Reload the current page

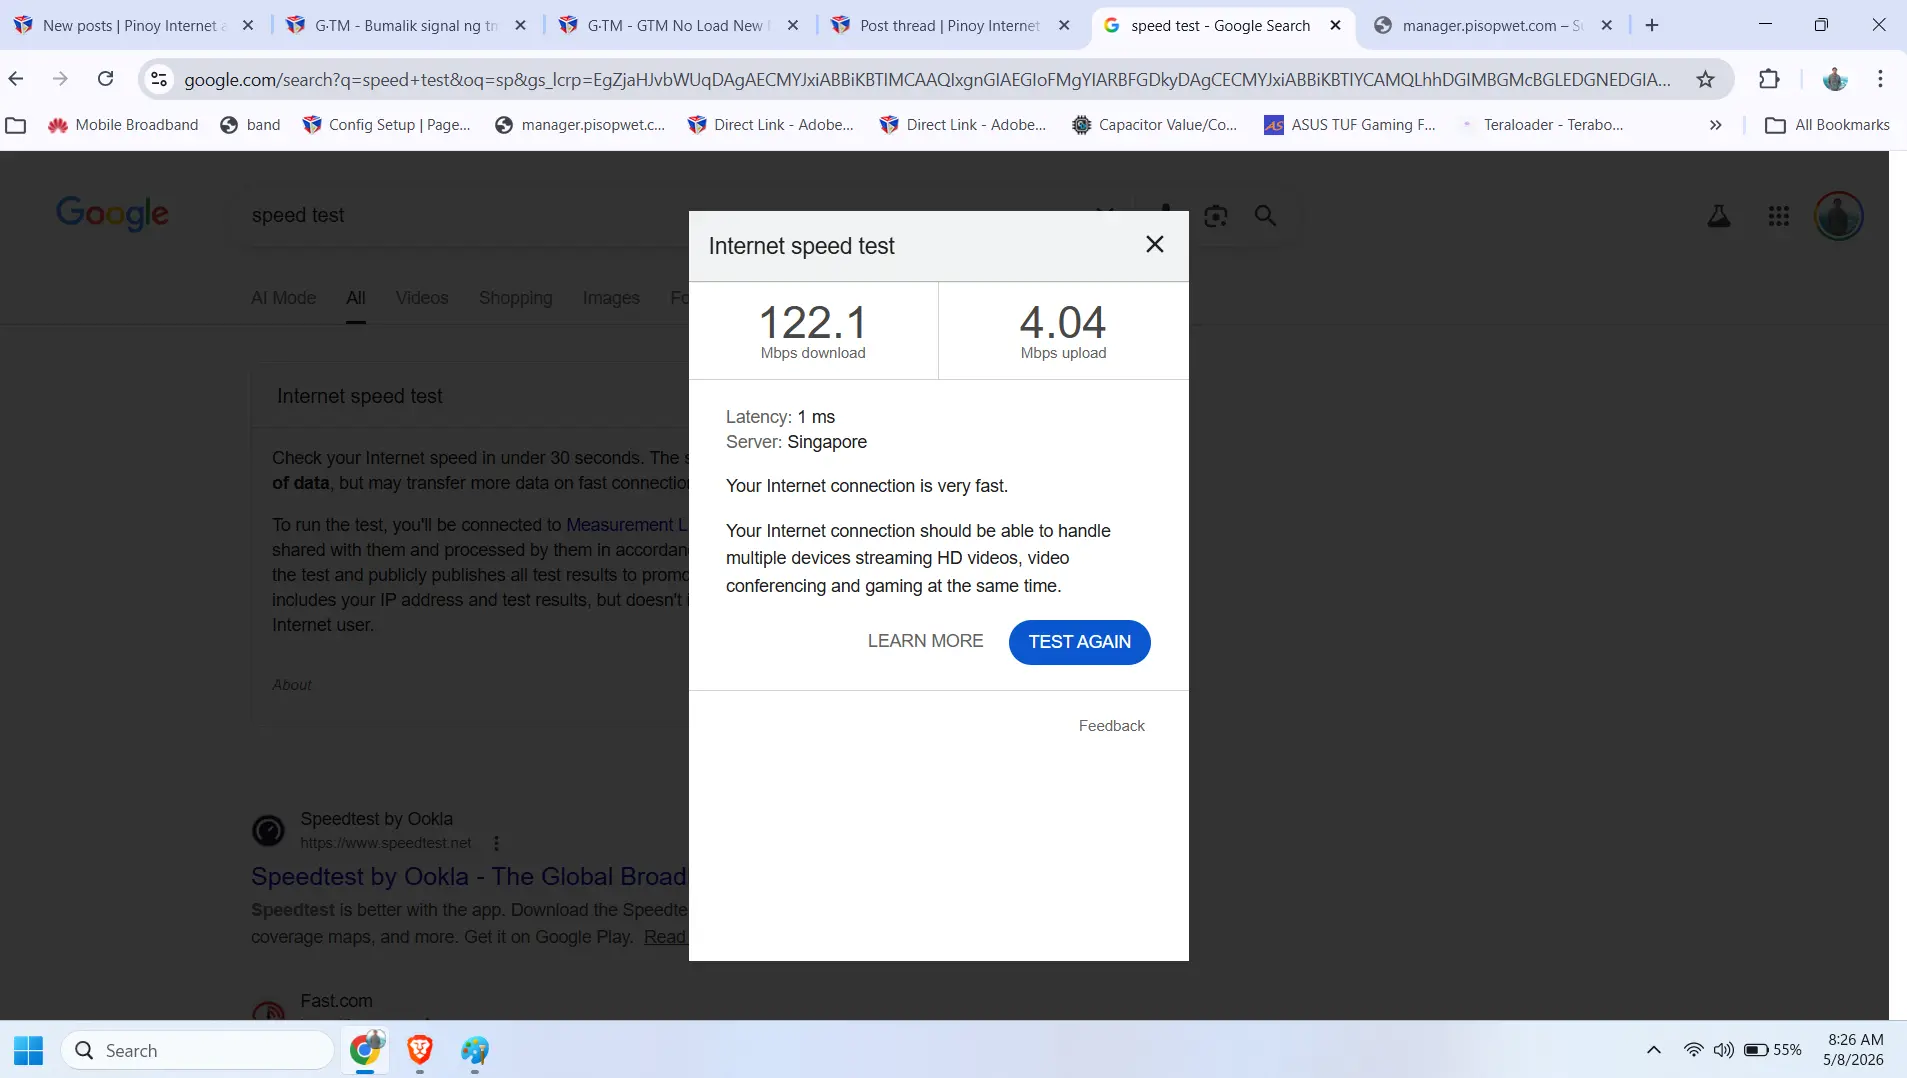point(105,79)
